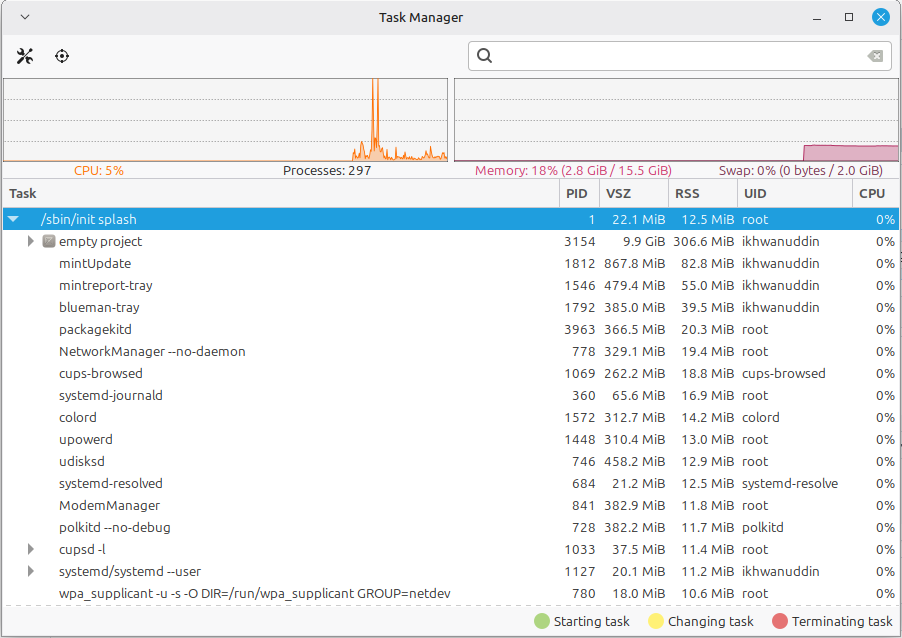The width and height of the screenshot is (902, 638).
Task: Expand the cupsd -l process row
Action: [x=30, y=549]
